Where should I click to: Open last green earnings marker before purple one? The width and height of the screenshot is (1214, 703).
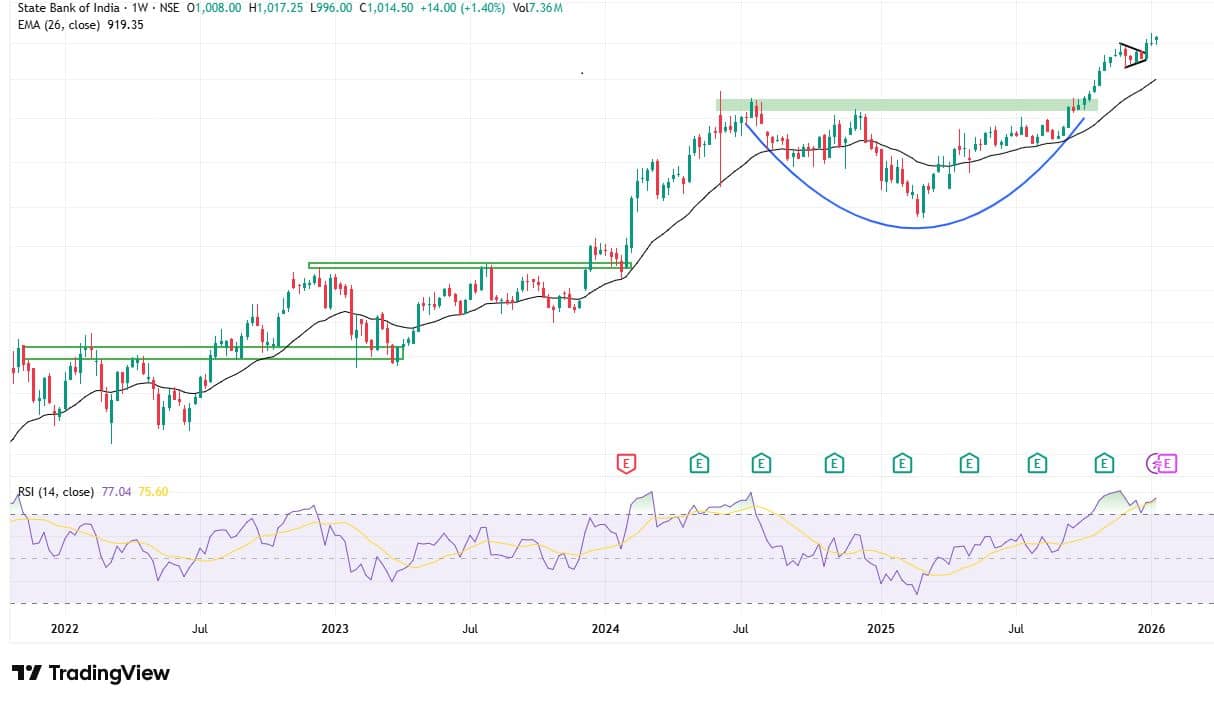[x=1104, y=463]
